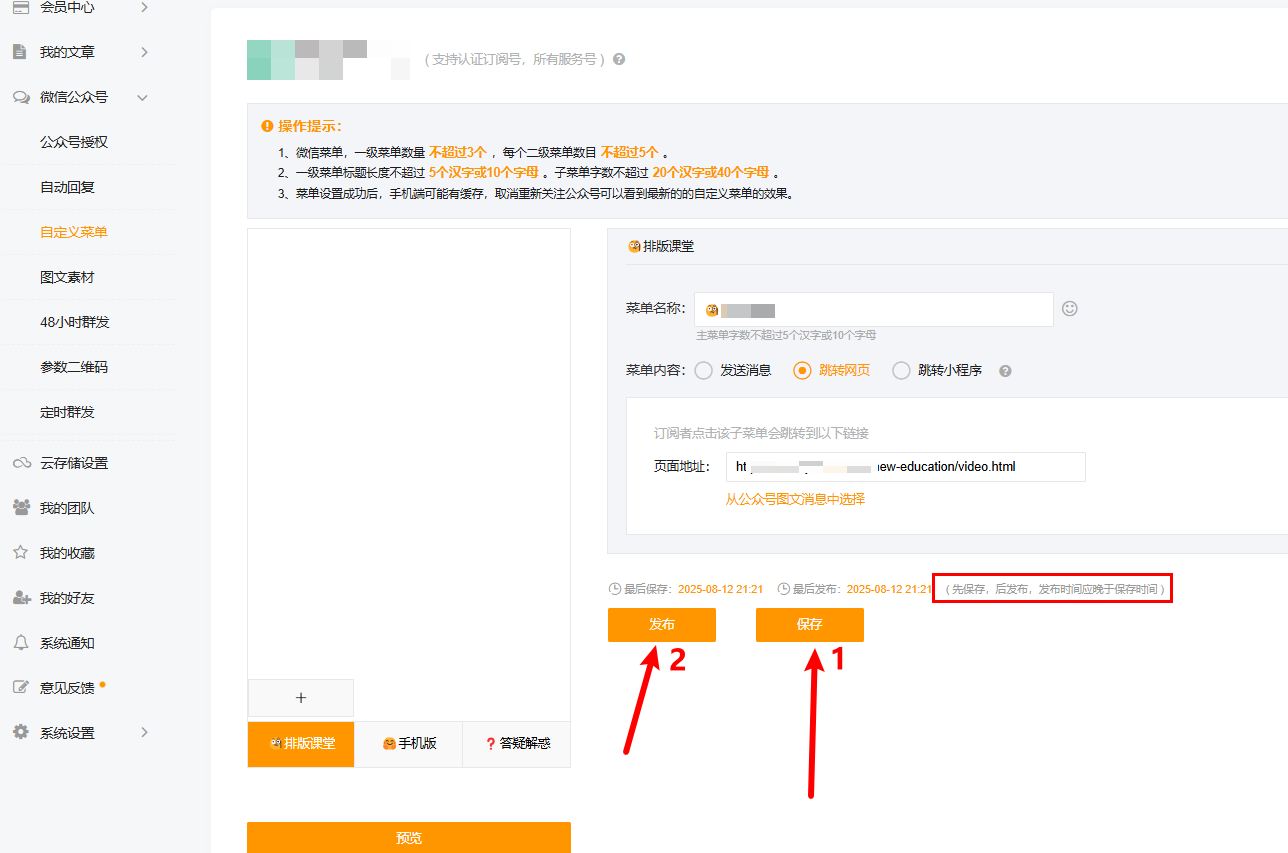Click the 我的团队 group icon
Screen dimensions: 1288x853
20,508
